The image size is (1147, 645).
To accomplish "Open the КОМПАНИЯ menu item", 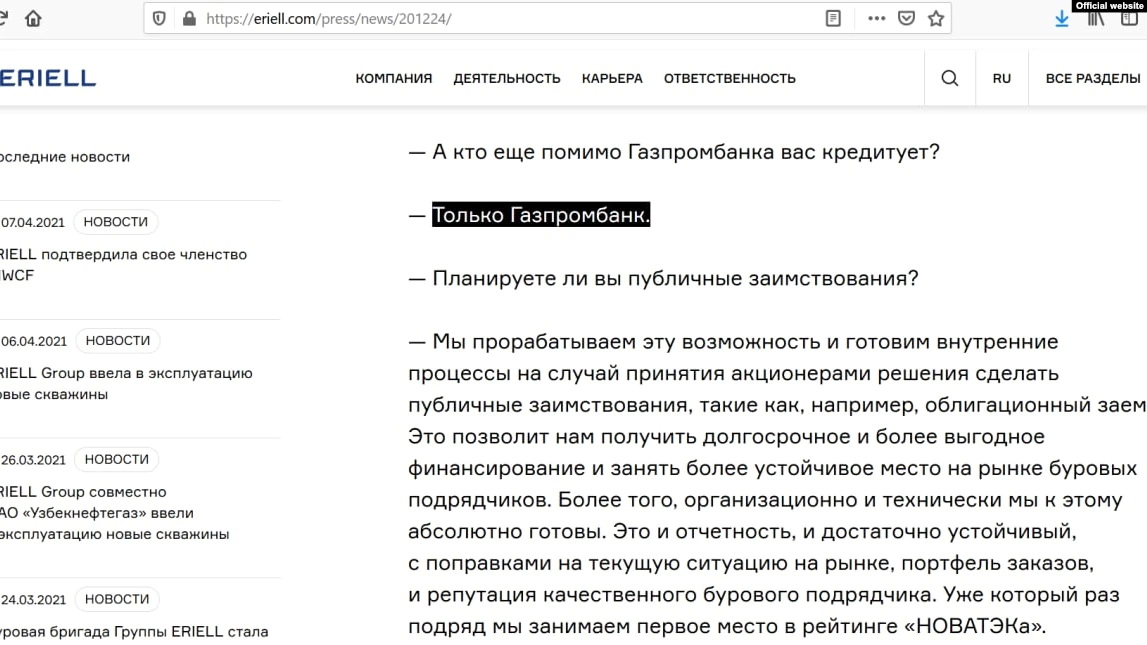I will pos(394,78).
